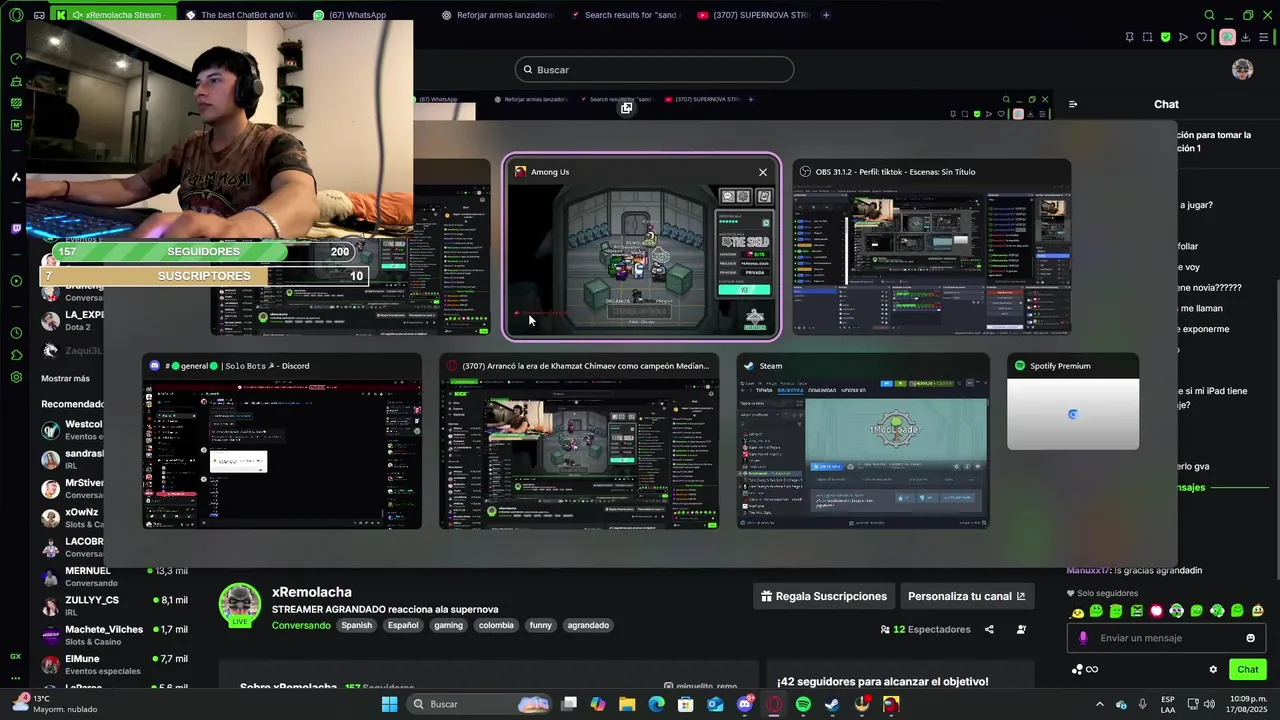Select the agrandado tag
1280x720 pixels.
(588, 625)
